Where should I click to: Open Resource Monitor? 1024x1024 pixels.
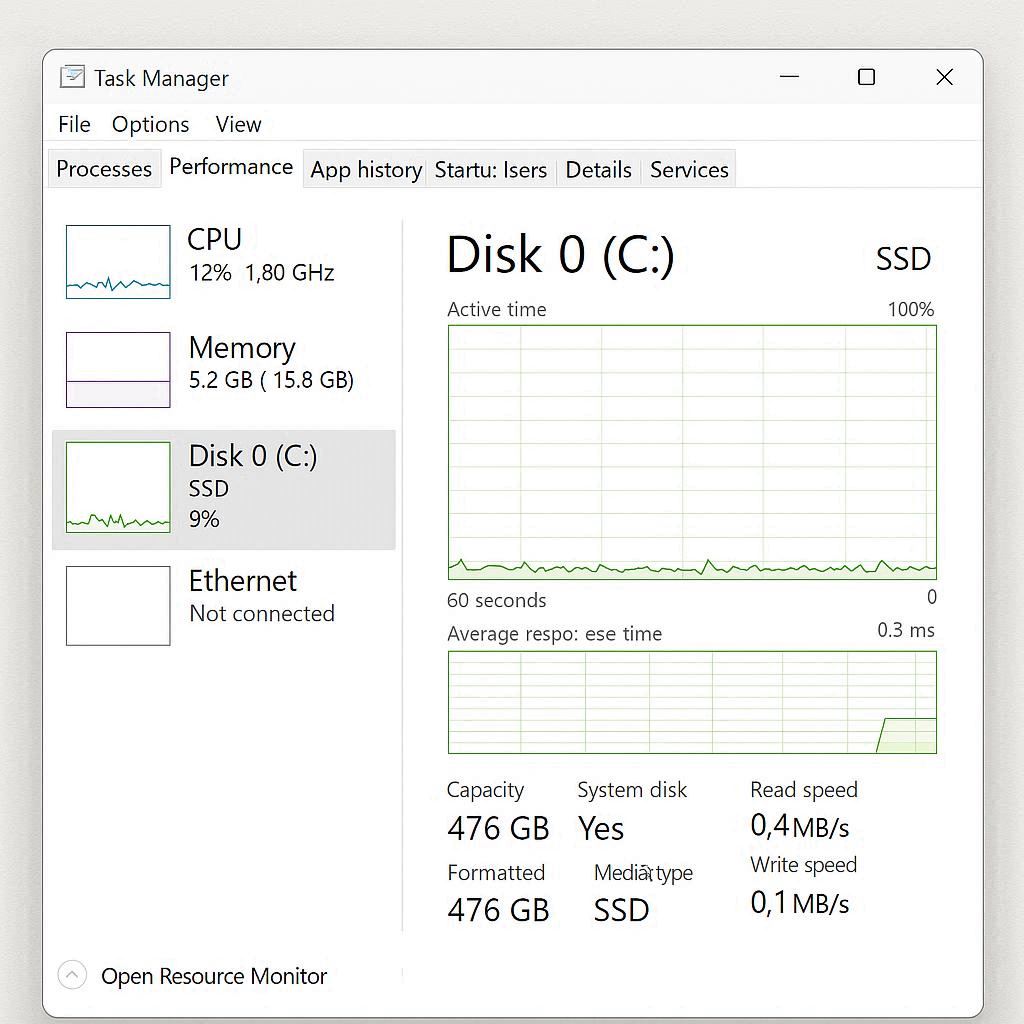[x=213, y=976]
